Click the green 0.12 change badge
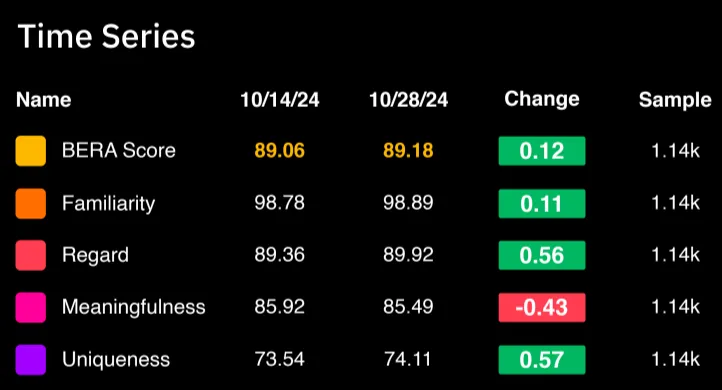This screenshot has height=390, width=722. 542,151
